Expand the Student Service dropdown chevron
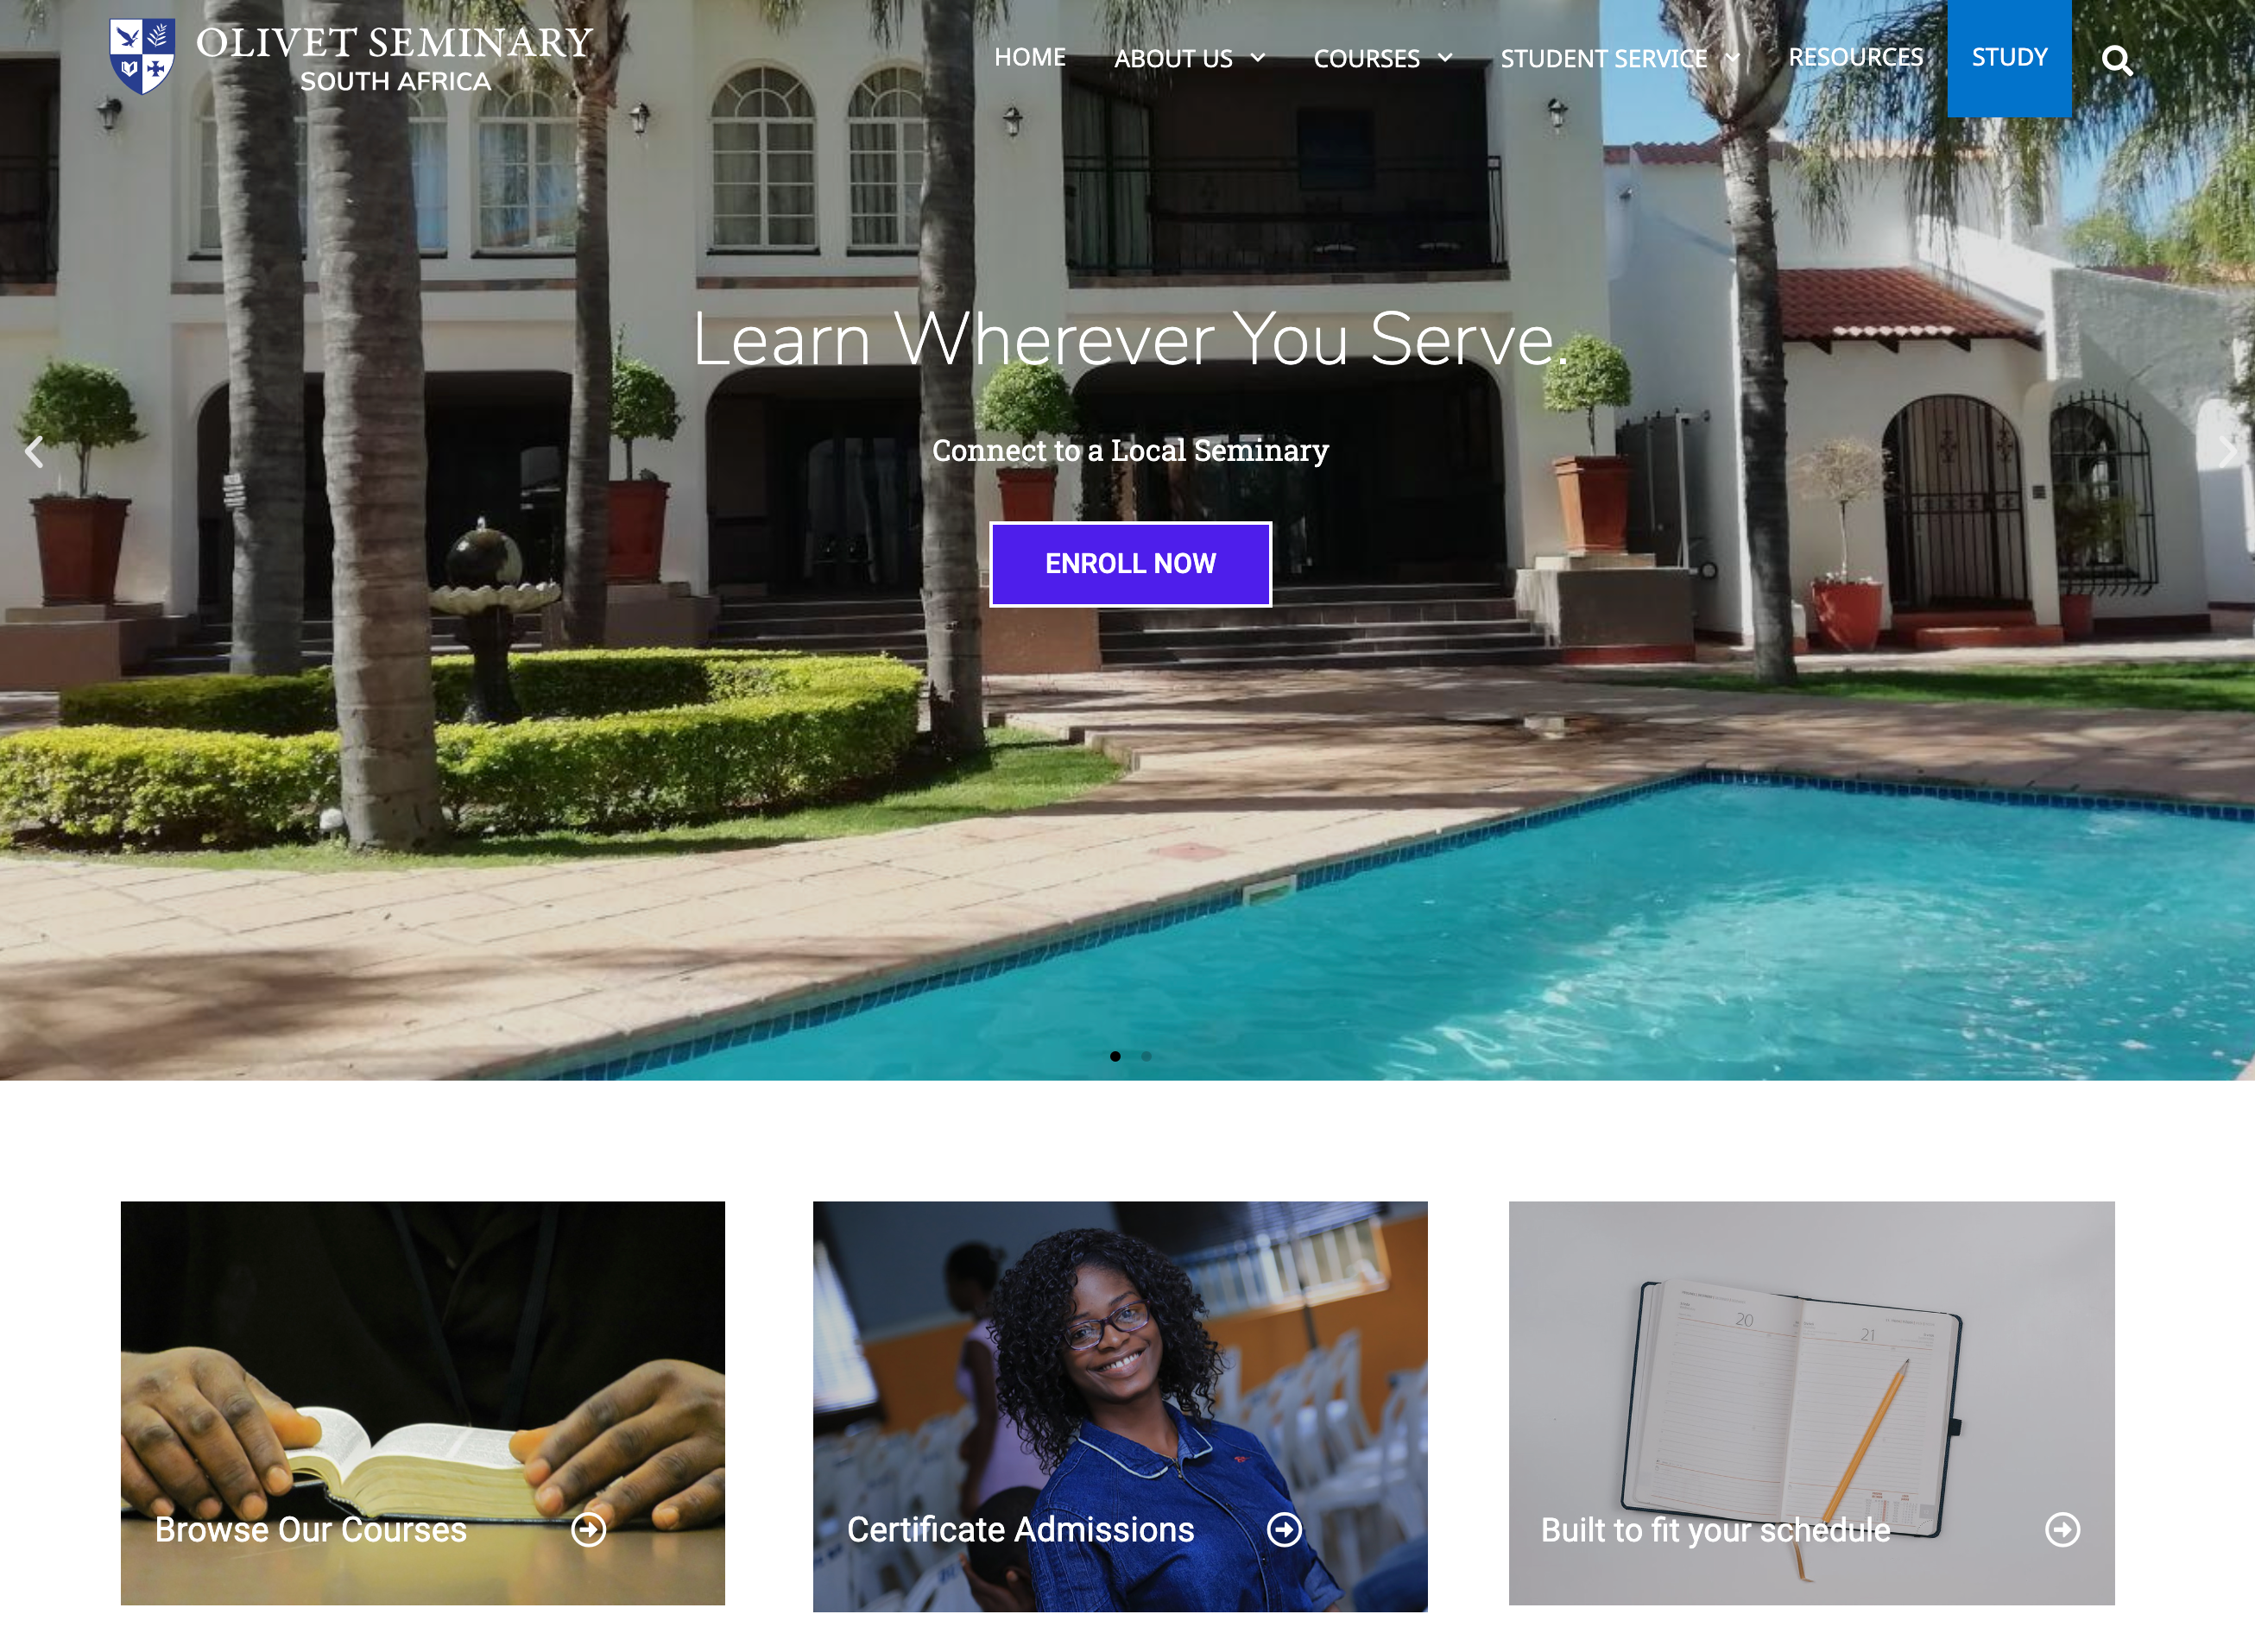 click(1732, 58)
